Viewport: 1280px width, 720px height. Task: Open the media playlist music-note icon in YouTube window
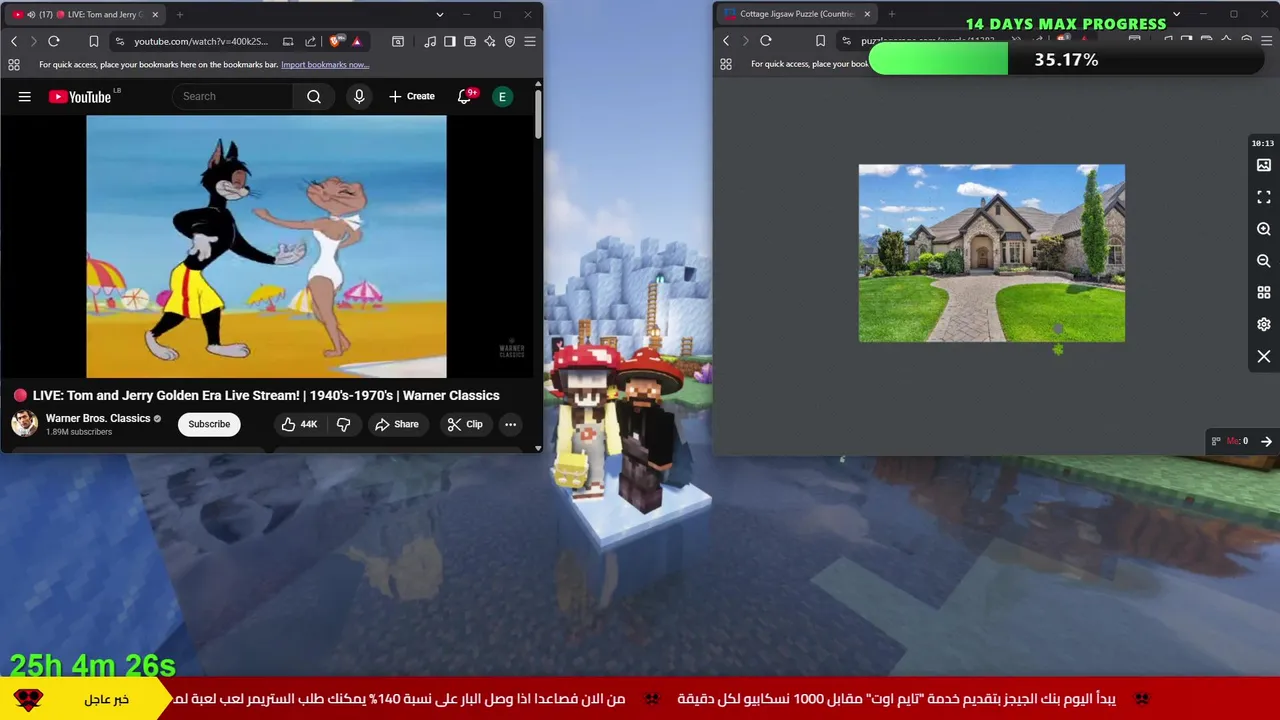tap(430, 41)
